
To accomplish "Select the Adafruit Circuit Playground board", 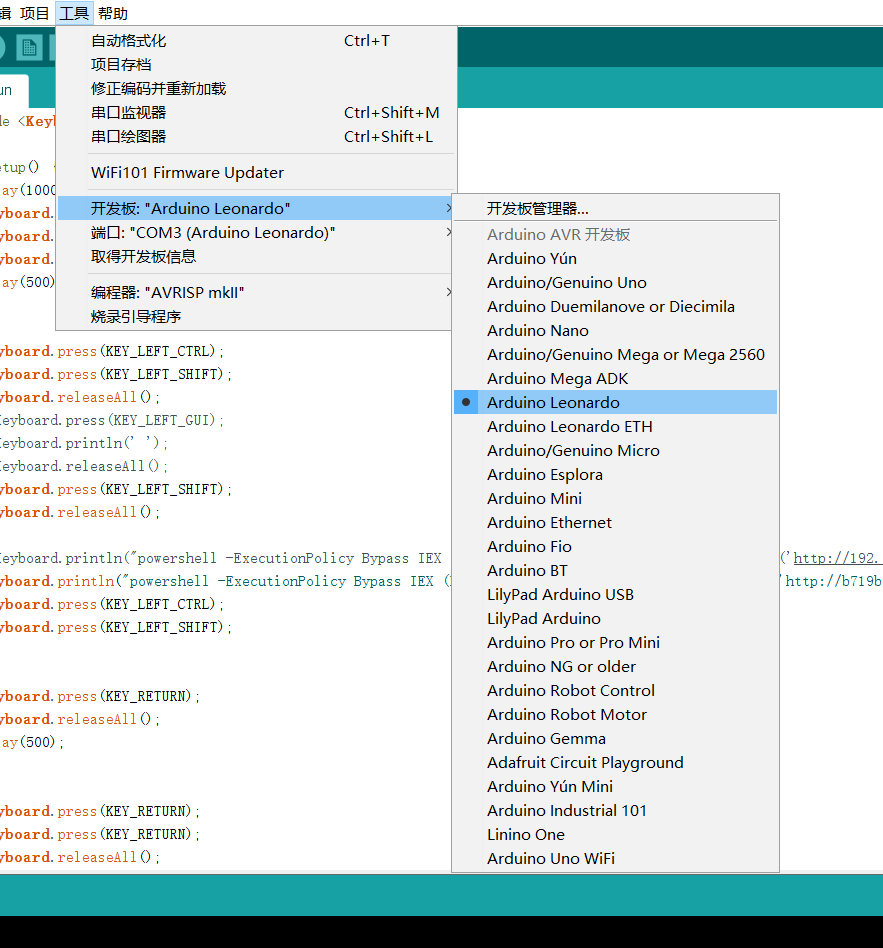I will tap(585, 762).
